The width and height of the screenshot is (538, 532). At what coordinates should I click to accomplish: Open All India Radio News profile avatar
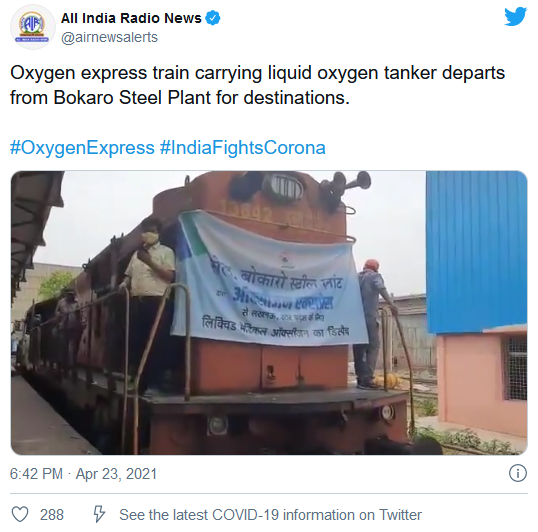(x=32, y=27)
